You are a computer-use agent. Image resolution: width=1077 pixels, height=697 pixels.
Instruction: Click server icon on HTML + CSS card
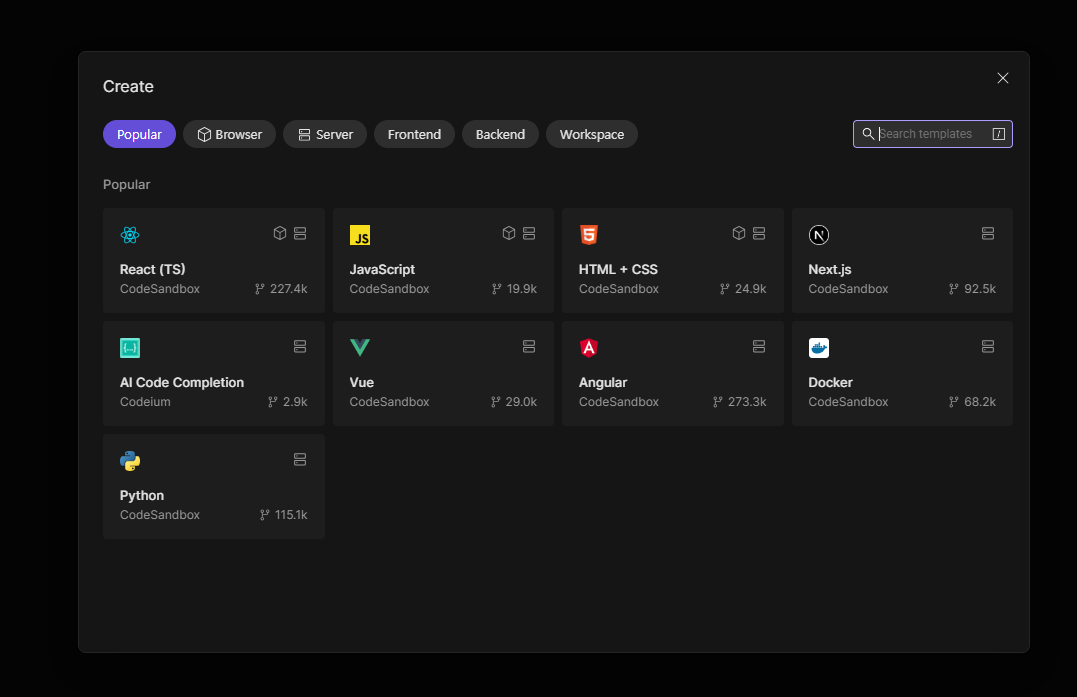click(759, 233)
